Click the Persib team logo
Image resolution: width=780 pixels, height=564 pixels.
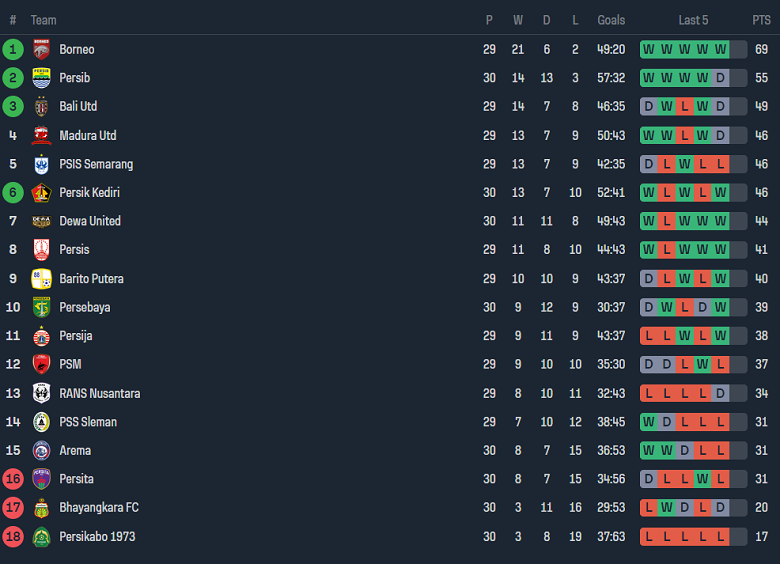pyautogui.click(x=41, y=78)
